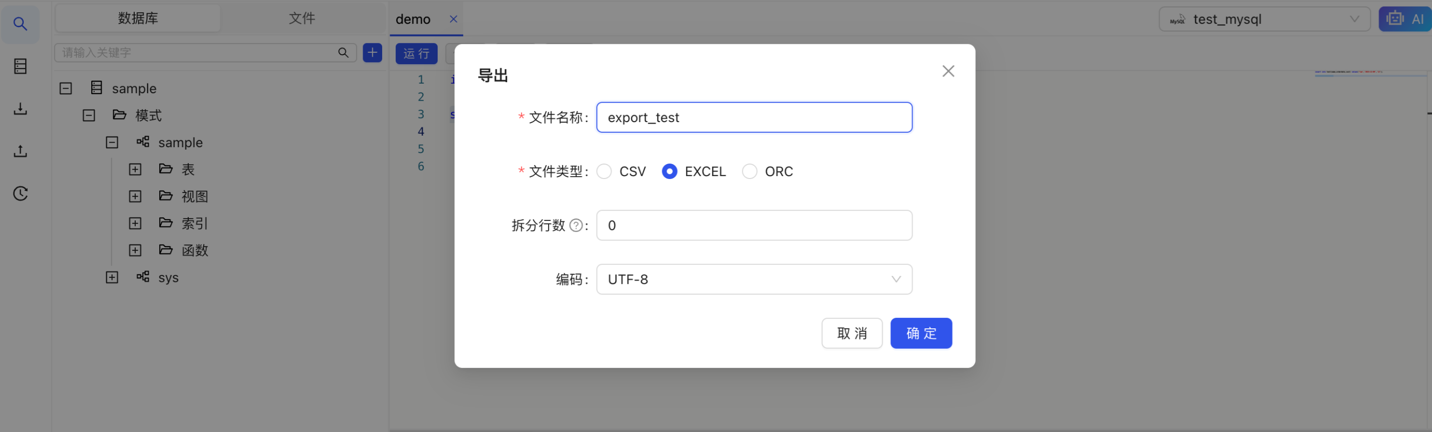
Task: Open the AI assistant button
Action: pyautogui.click(x=1405, y=19)
